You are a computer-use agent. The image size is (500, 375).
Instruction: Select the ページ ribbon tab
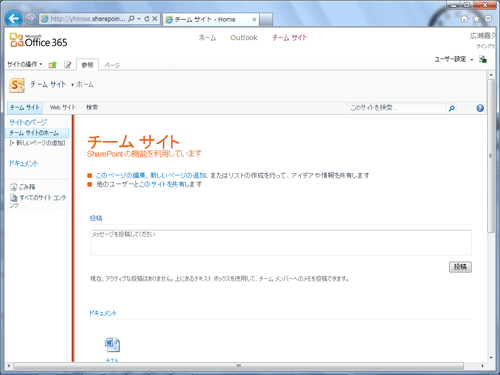pos(112,65)
